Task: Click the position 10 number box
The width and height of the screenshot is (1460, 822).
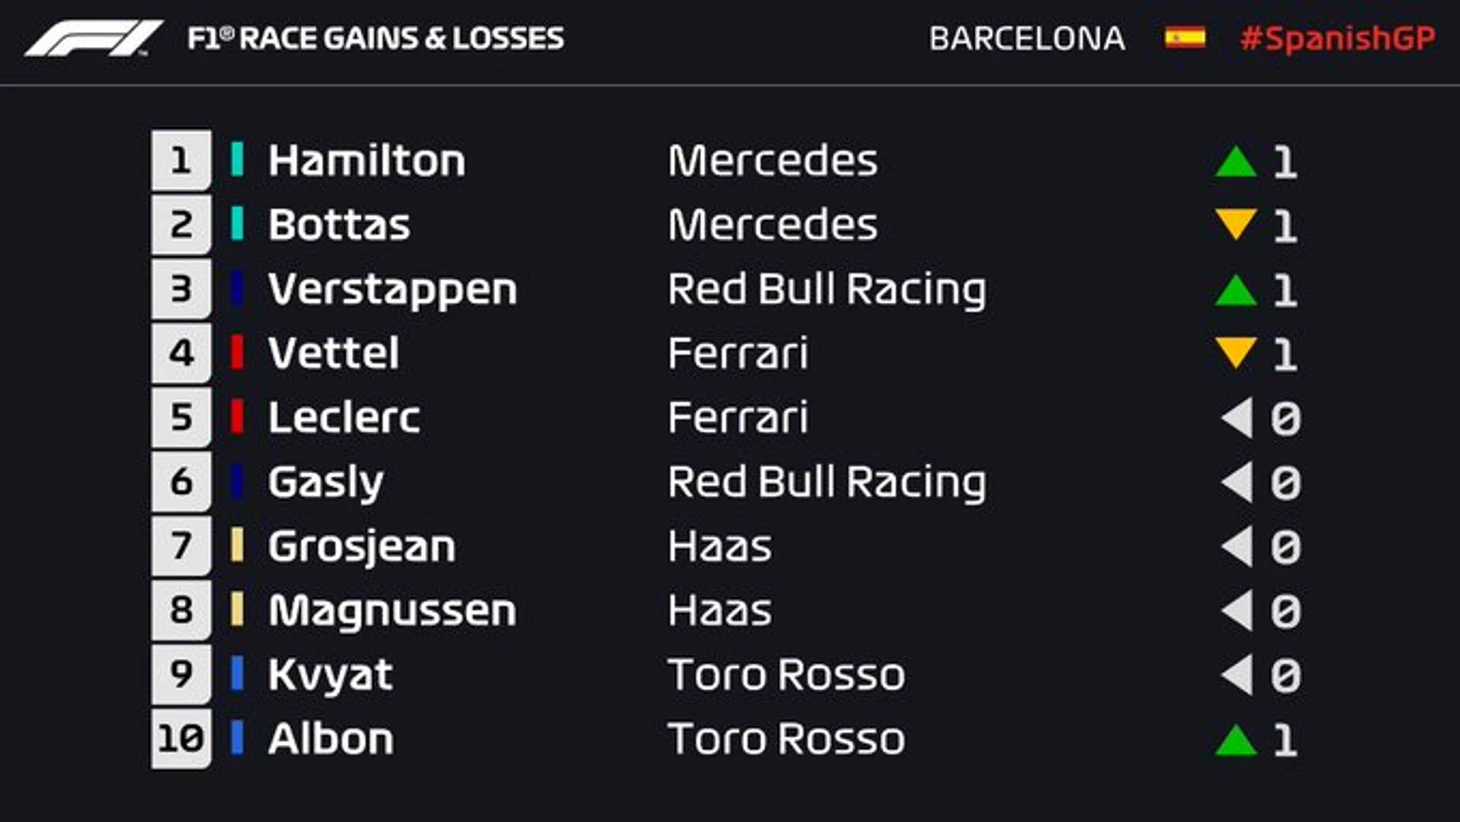Action: 181,739
